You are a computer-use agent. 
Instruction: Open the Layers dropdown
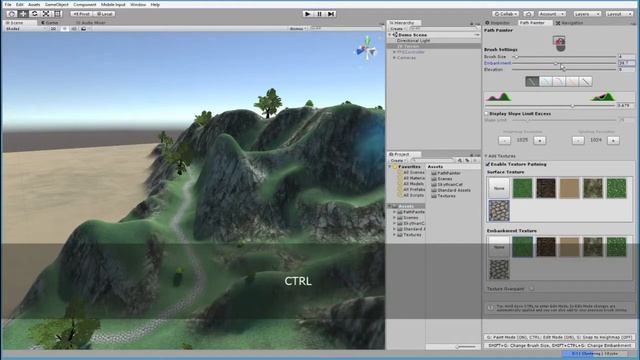tap(587, 14)
